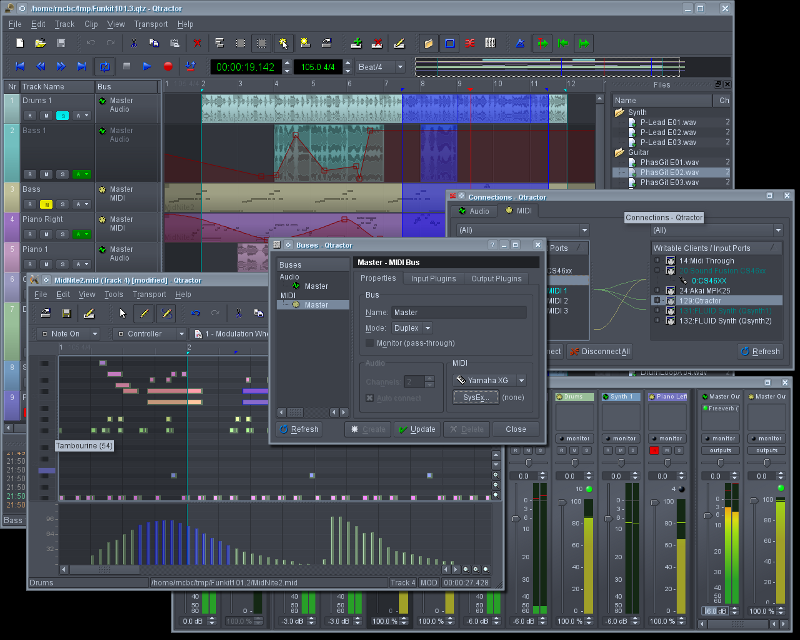Image resolution: width=800 pixels, height=640 pixels.
Task: Click the Play transport button
Action: [x=147, y=67]
